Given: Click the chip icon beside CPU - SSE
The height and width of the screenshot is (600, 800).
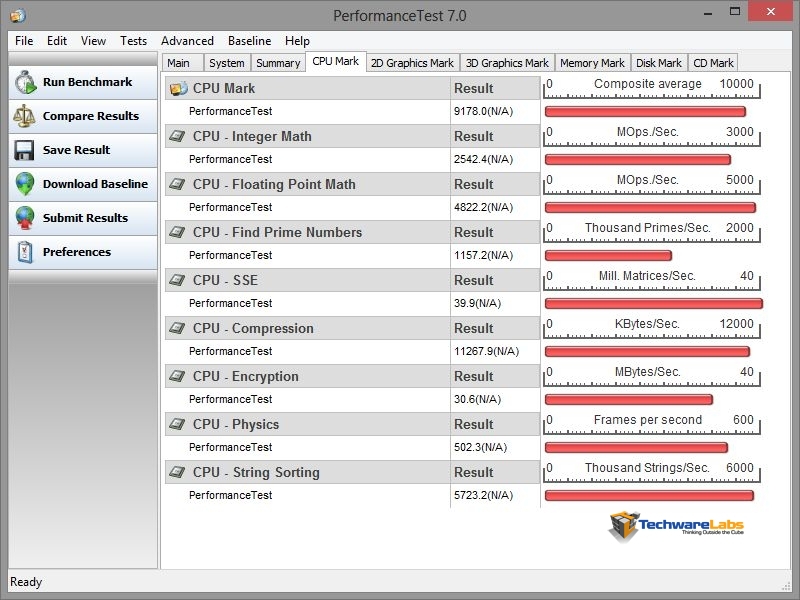Looking at the screenshot, I should 177,280.
